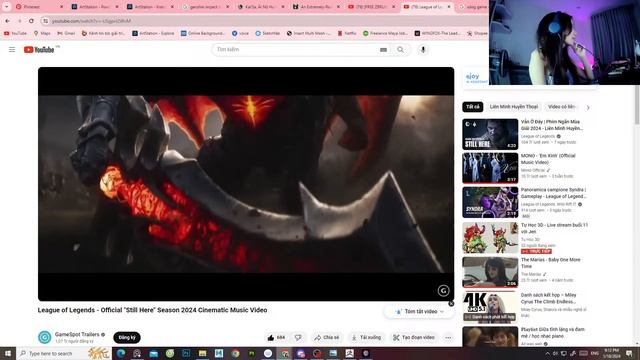The width and height of the screenshot is (640, 360).
Task: Open the on-screen keyboard icon in search box
Action: coord(383,50)
